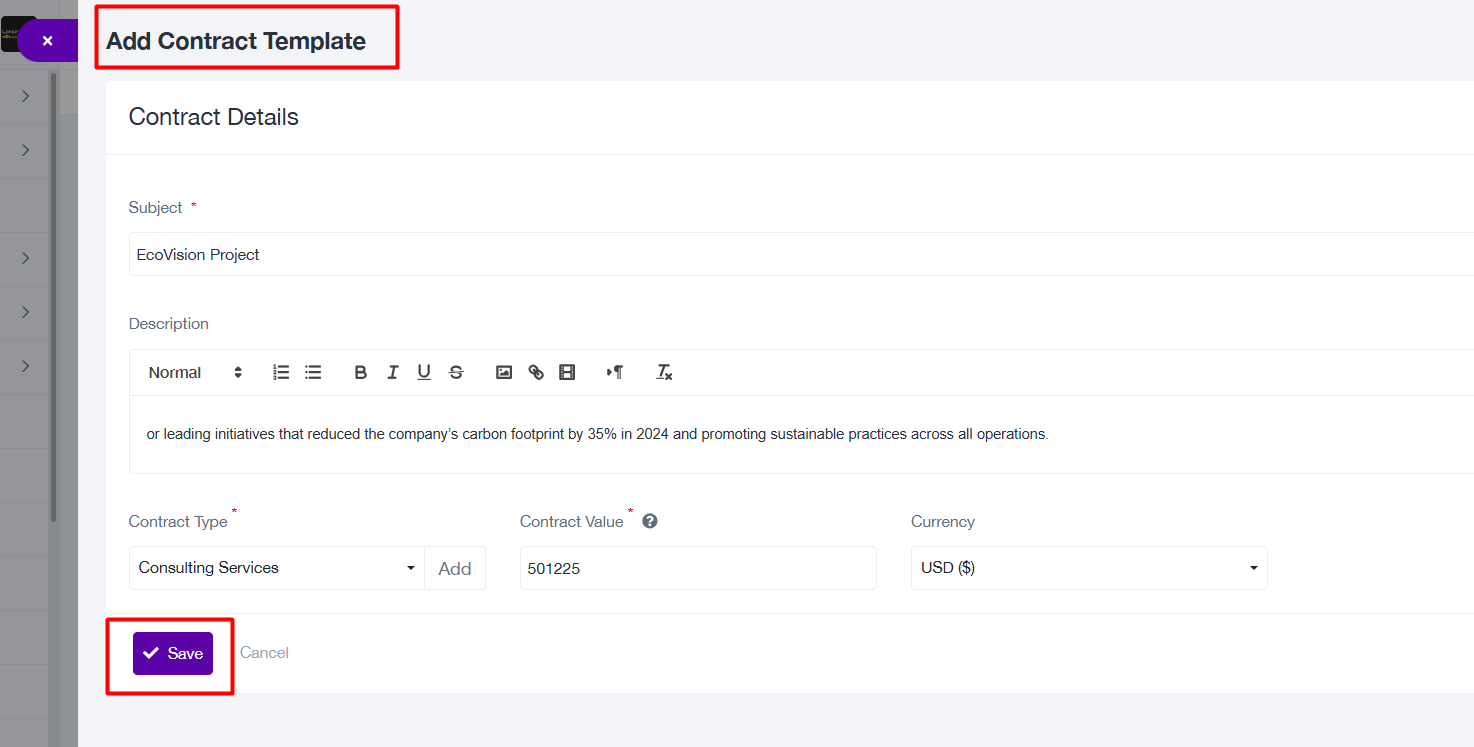
Task: Toggle italic formatting in editor
Action: 393,372
